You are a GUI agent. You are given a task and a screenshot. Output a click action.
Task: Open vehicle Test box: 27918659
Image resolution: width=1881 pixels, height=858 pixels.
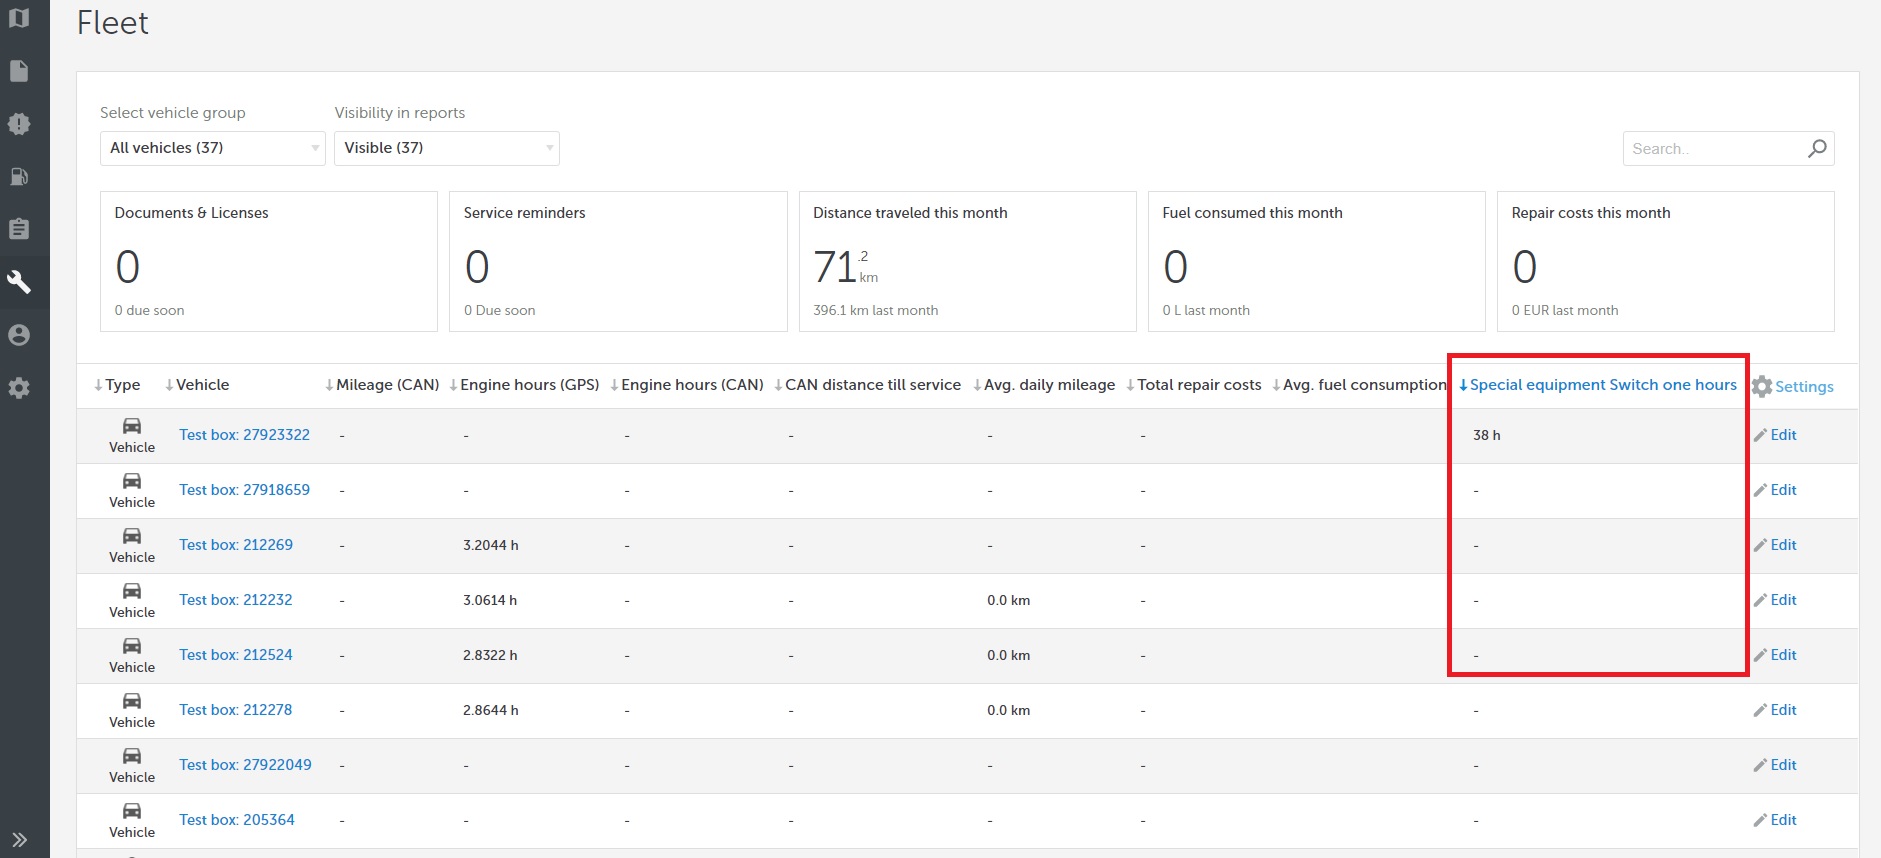click(245, 490)
